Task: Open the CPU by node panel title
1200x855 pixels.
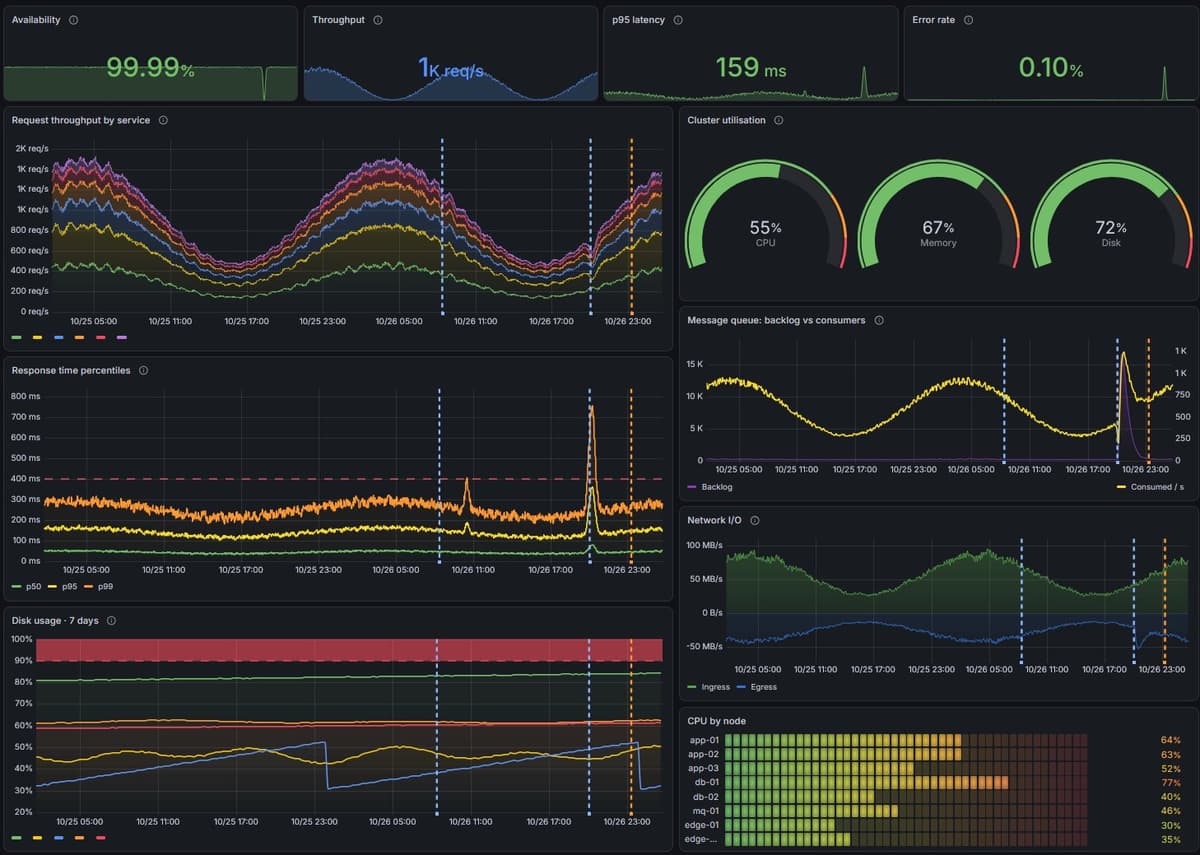Action: tap(716, 720)
